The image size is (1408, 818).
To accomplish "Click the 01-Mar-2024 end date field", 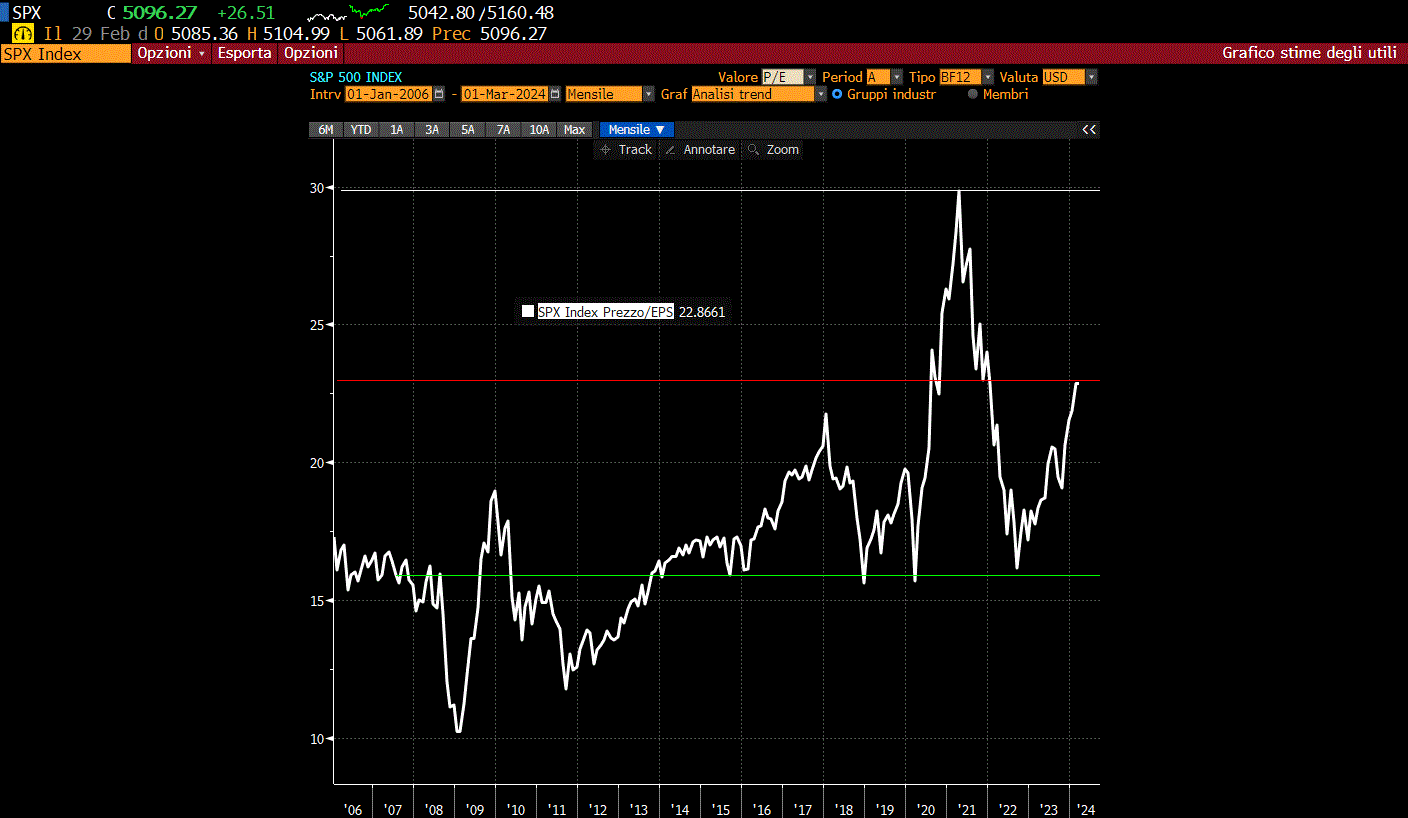I will (x=504, y=94).
